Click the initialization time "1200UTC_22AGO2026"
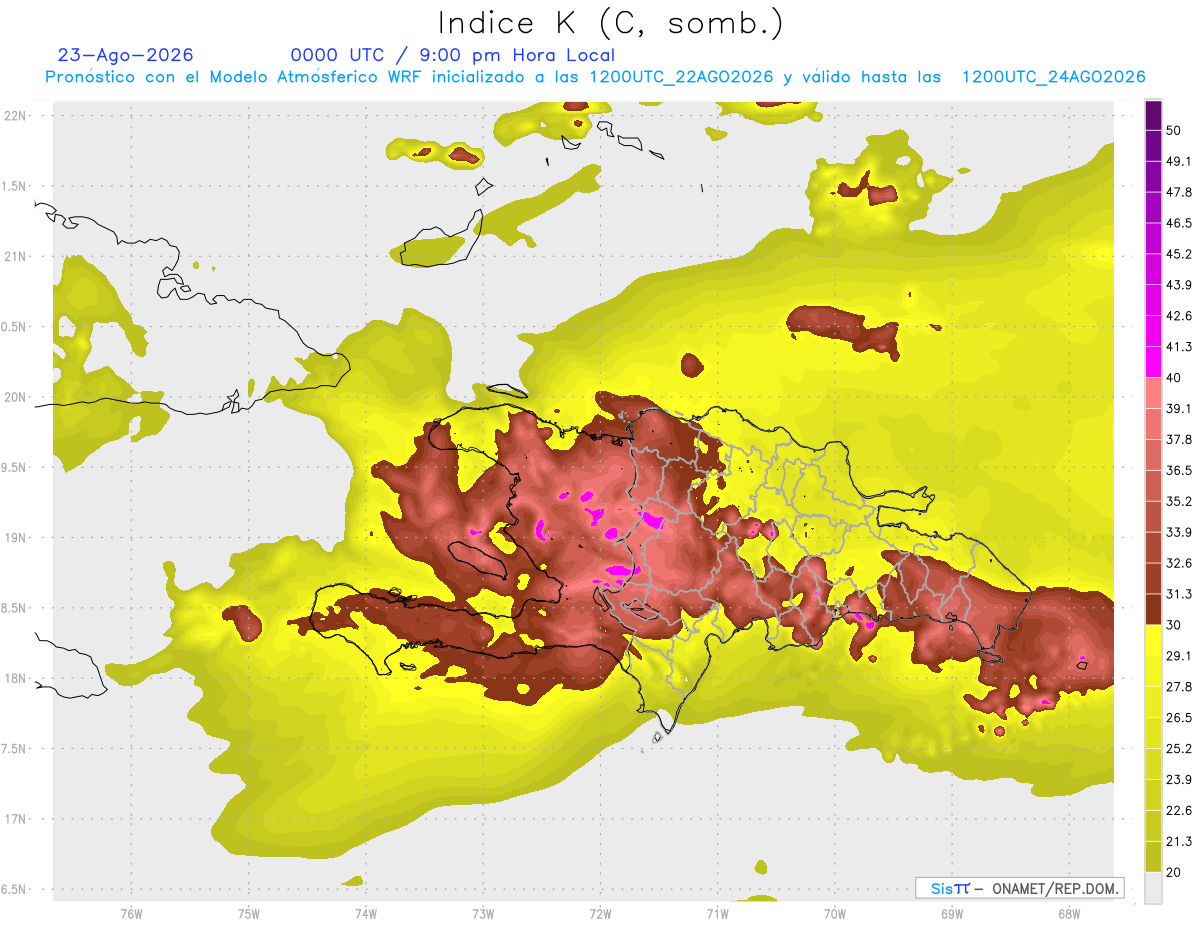 682,77
